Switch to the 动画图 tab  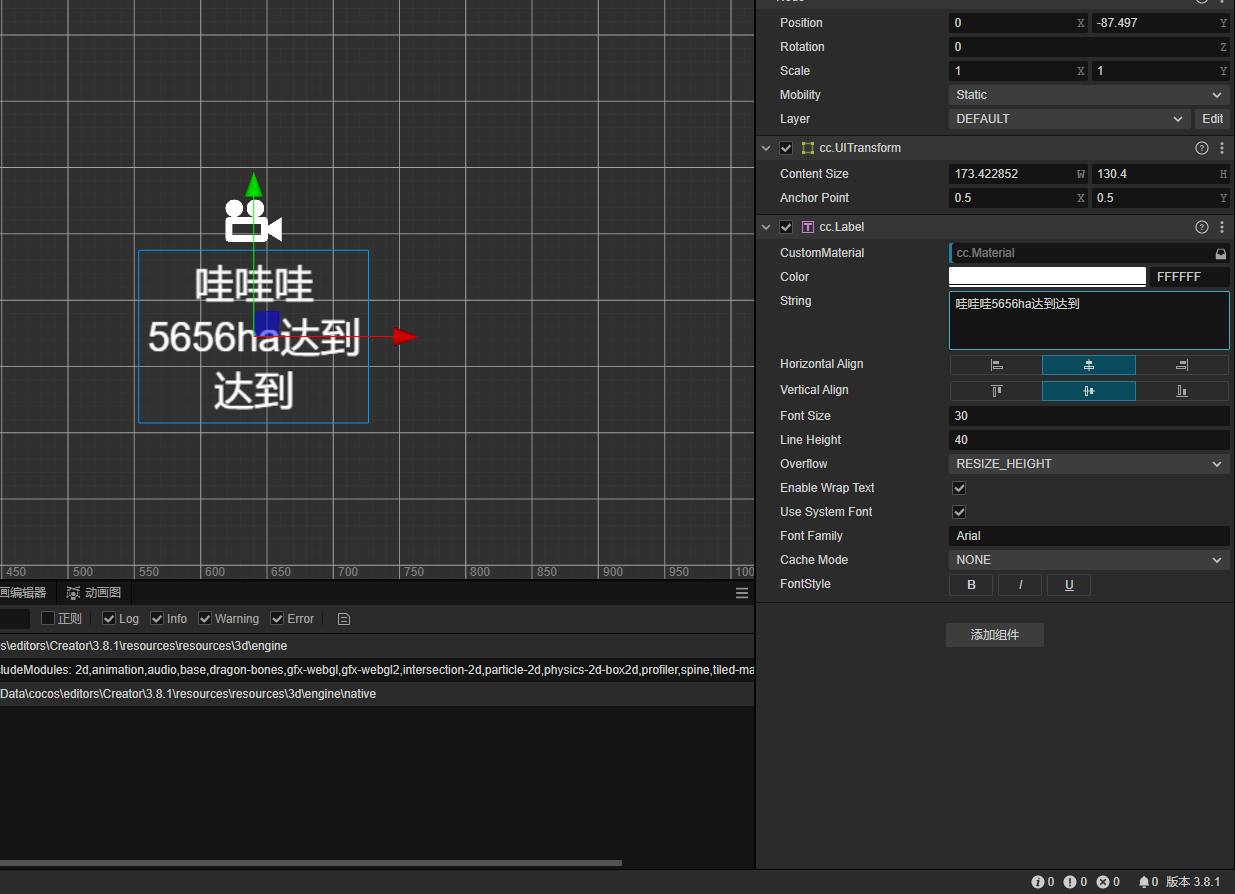[93, 593]
